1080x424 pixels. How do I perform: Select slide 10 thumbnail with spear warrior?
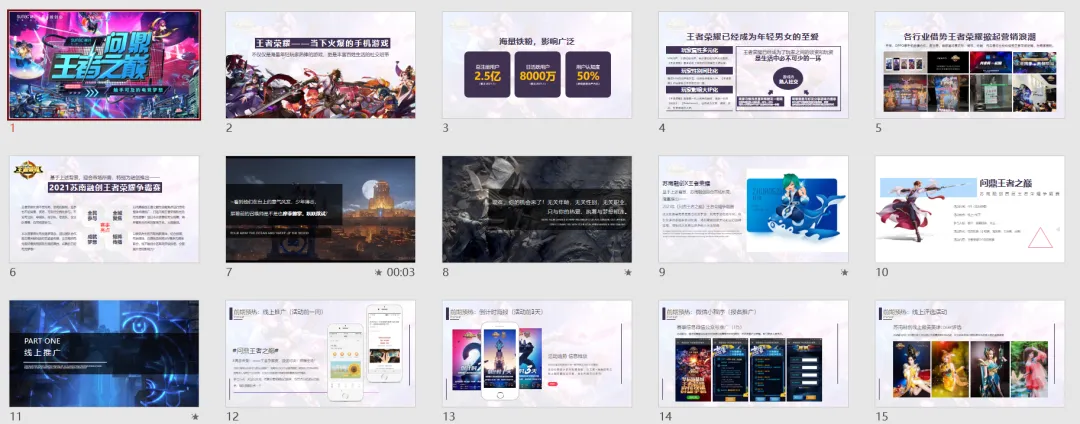point(969,209)
